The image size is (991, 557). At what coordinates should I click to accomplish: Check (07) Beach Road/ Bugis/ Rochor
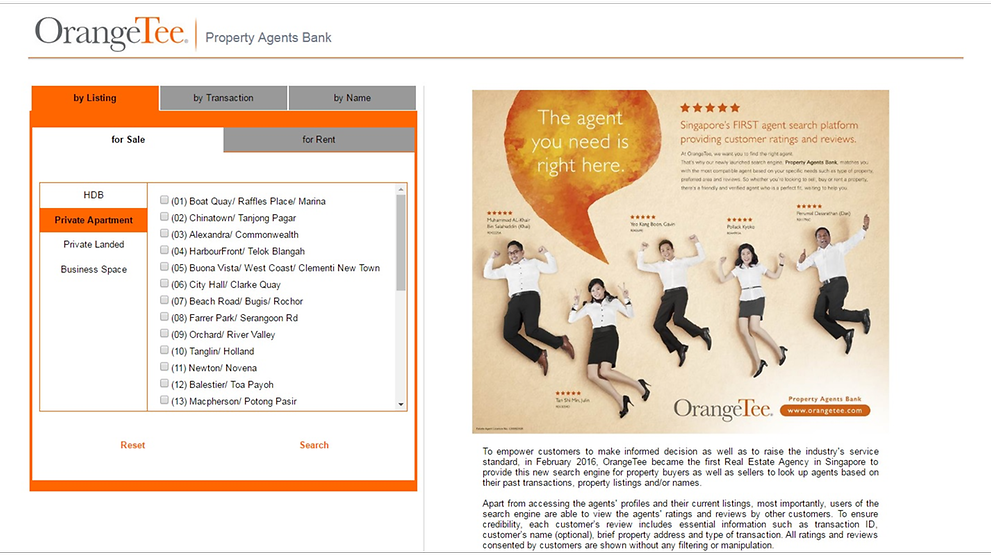coord(164,300)
